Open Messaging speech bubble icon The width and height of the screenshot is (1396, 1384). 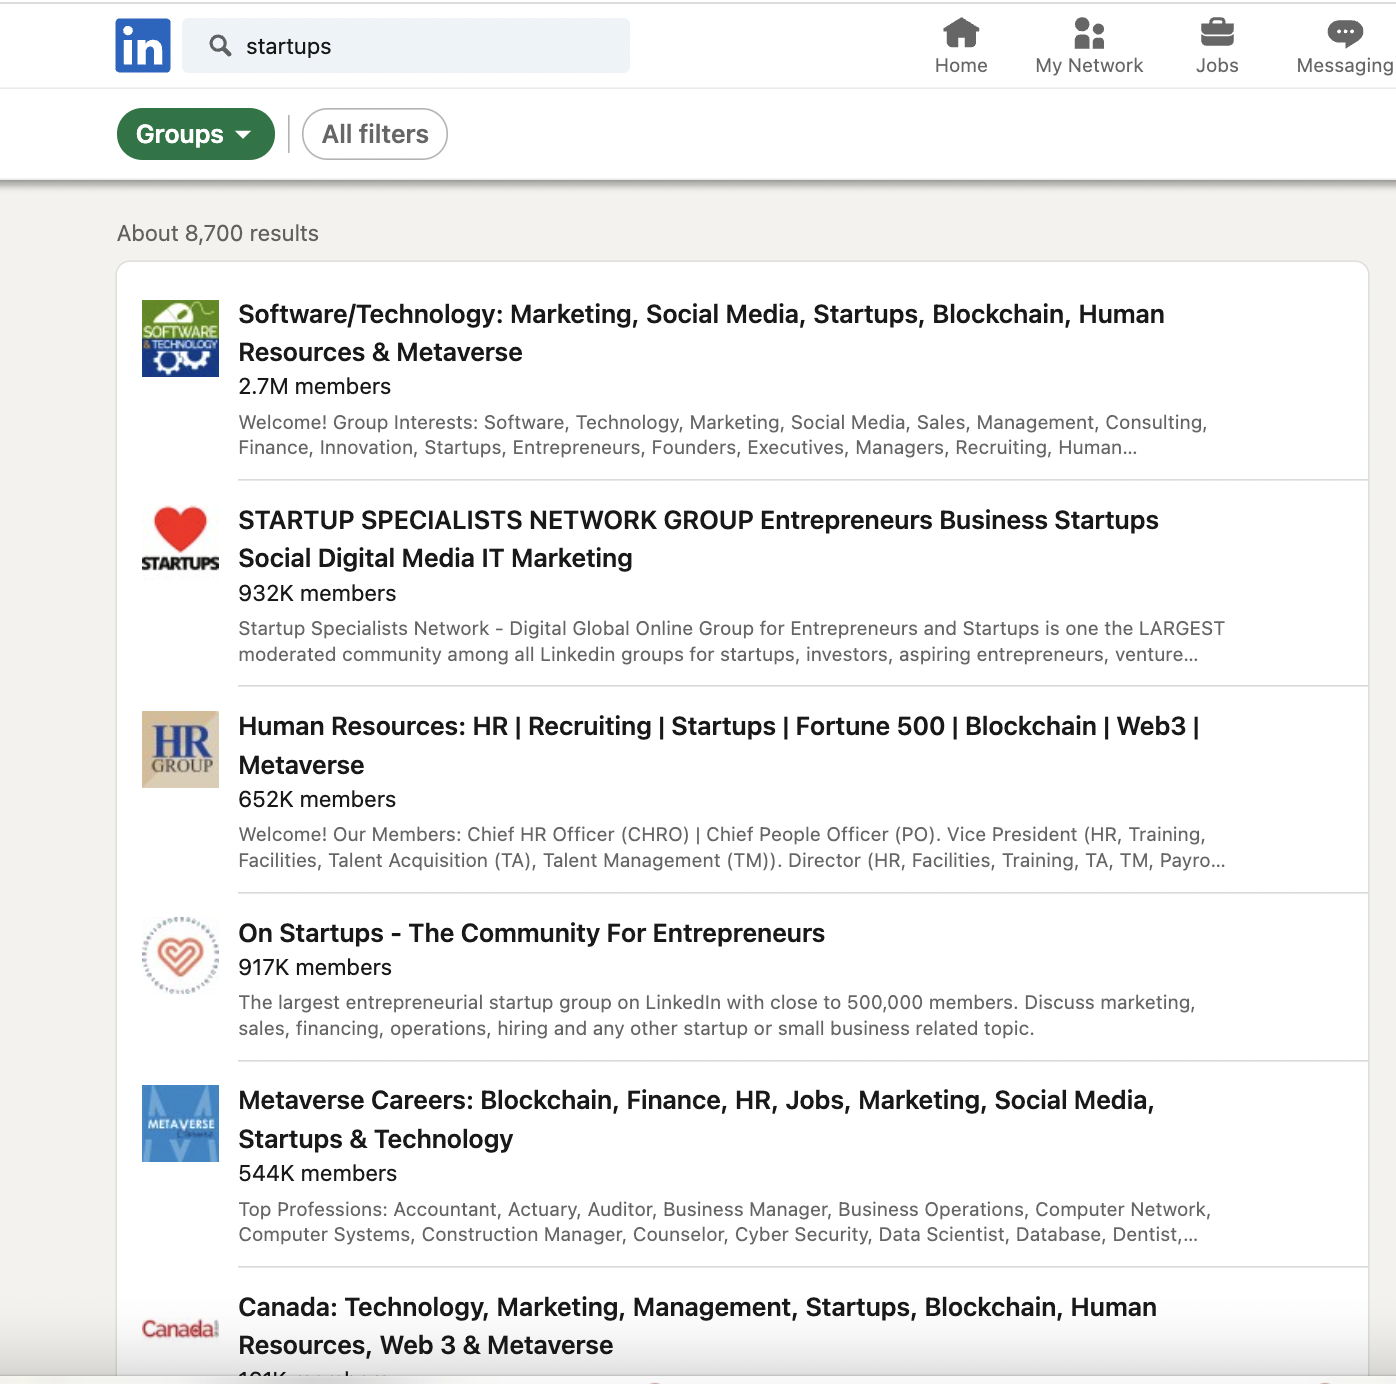pos(1345,33)
